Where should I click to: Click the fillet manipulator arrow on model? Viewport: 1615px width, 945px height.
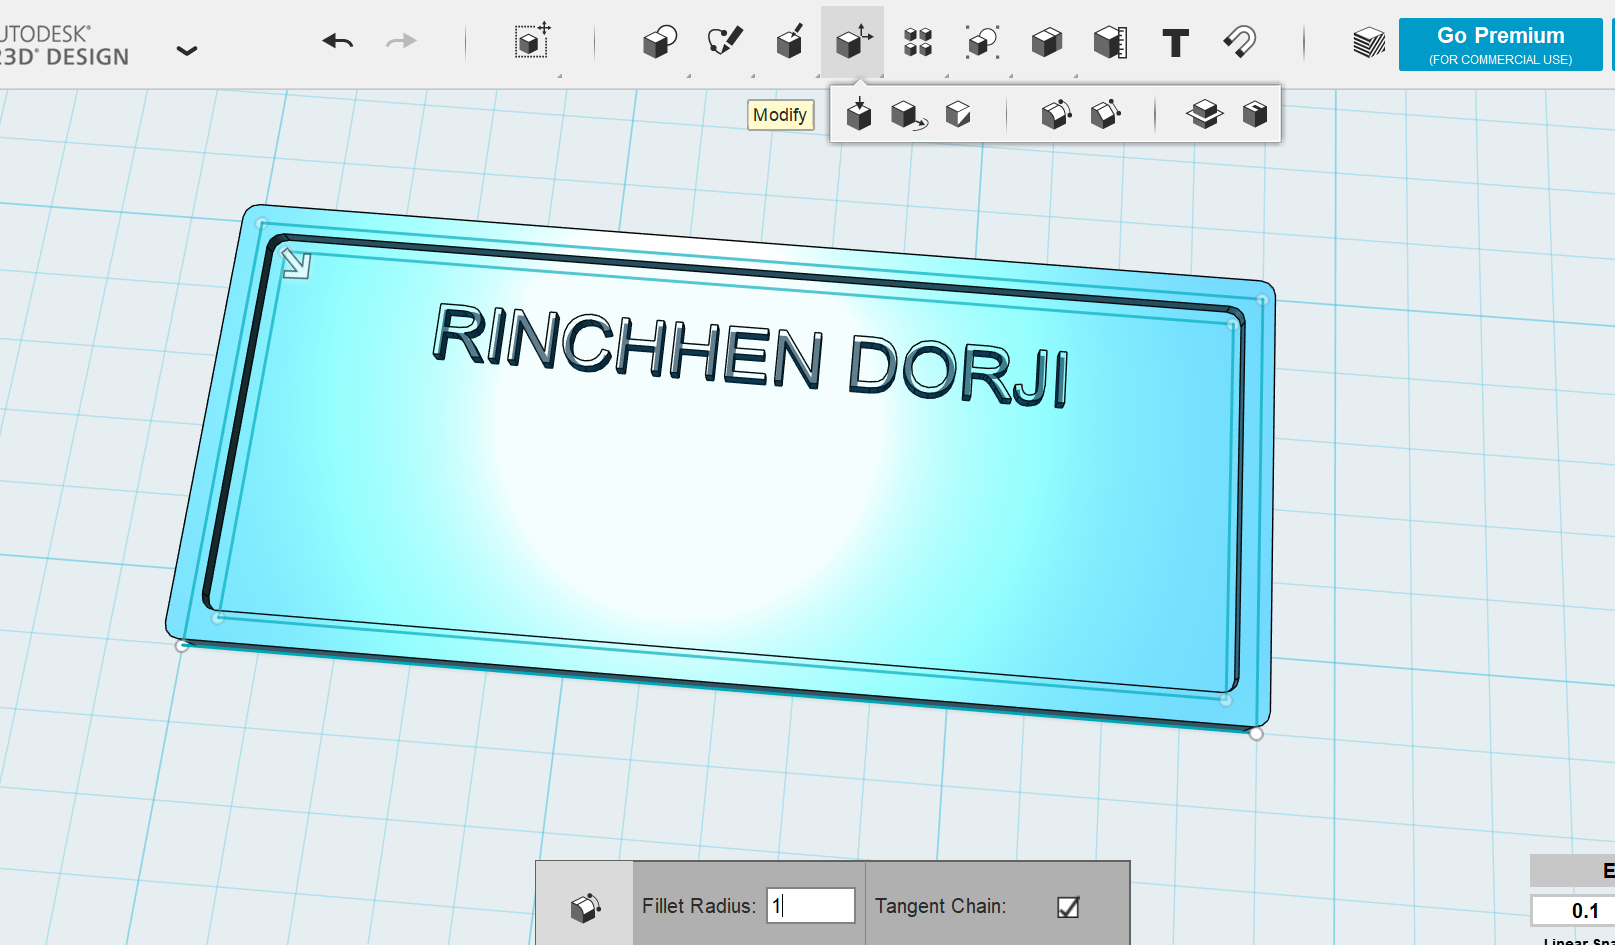pyautogui.click(x=296, y=264)
